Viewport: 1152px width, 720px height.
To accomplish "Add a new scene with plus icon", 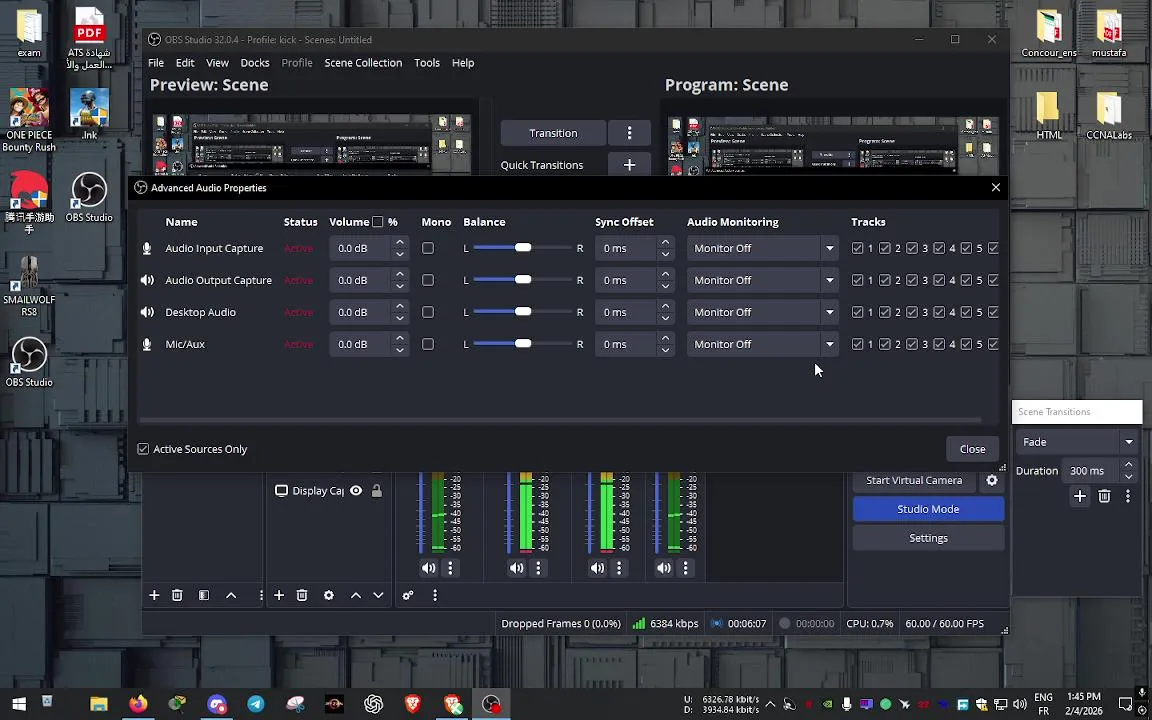I will (154, 595).
